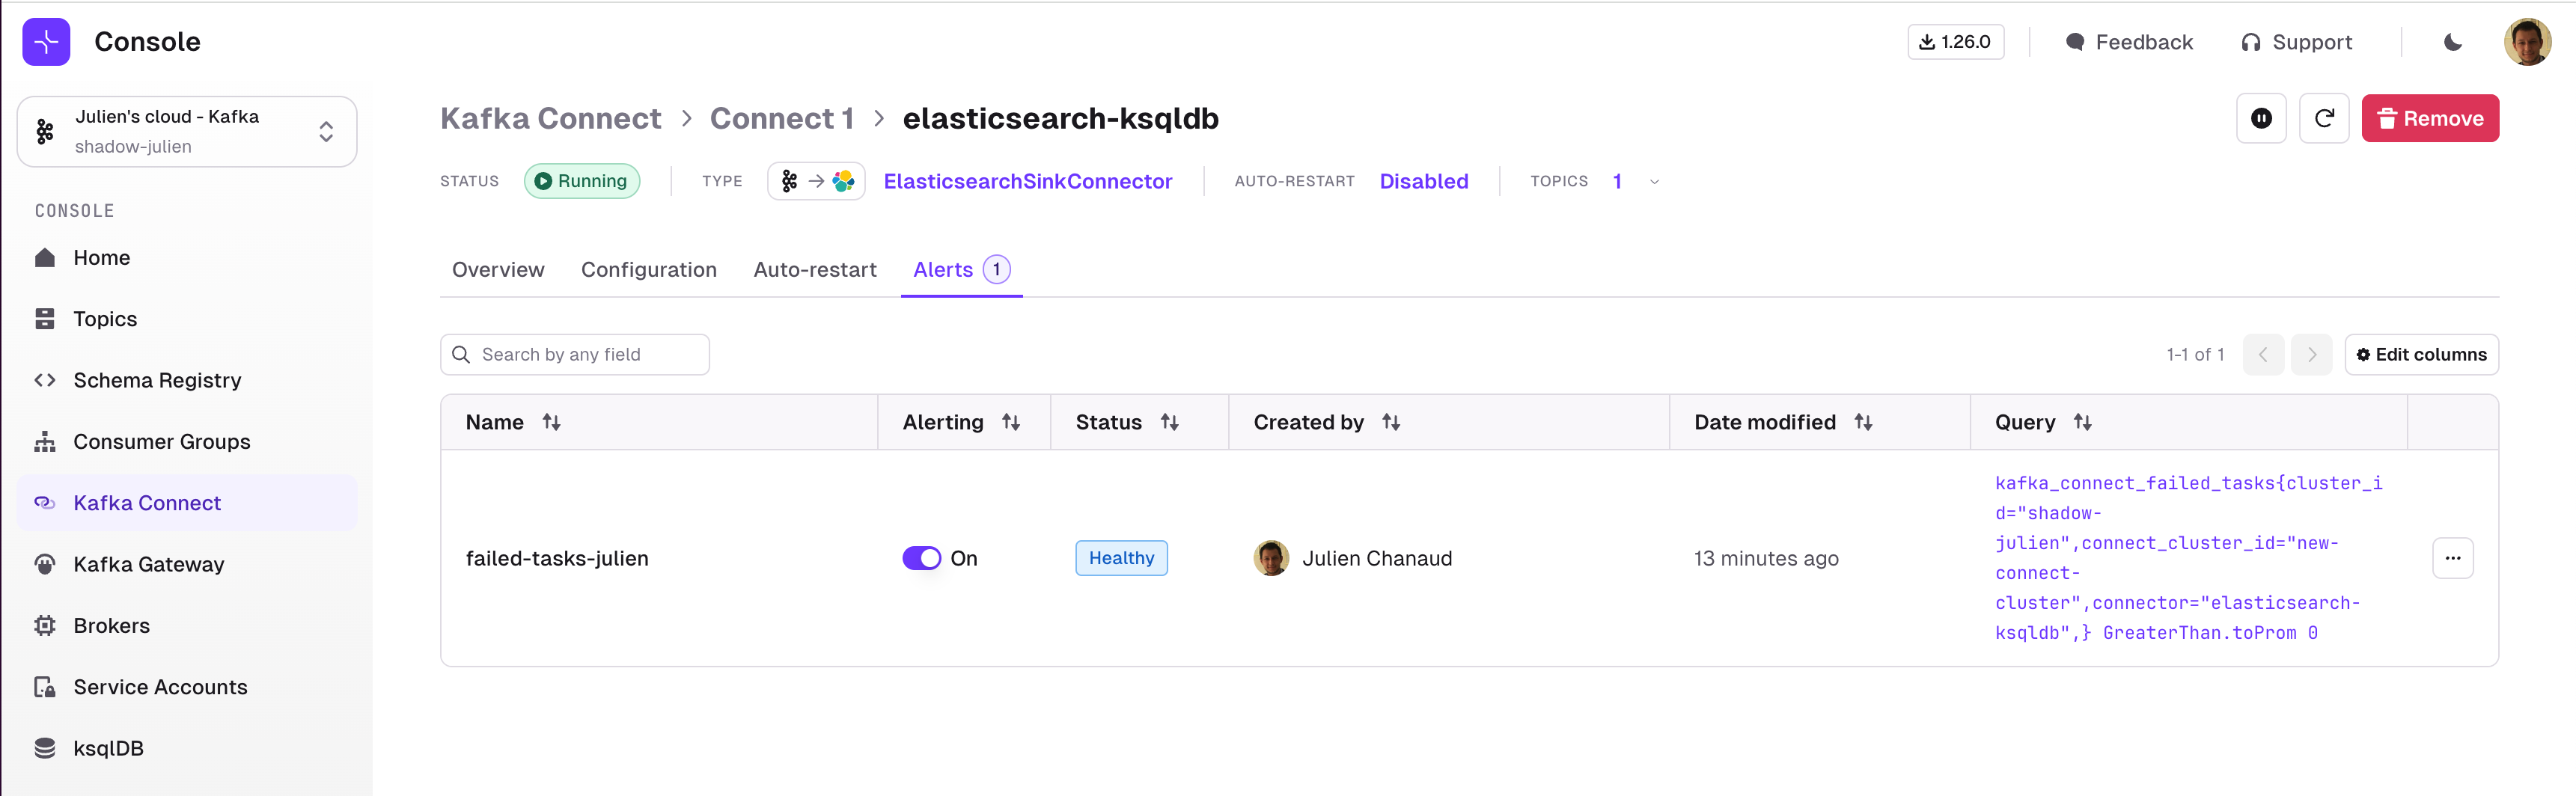
Task: Open Kafka Gateway in the sidebar
Action: click(x=187, y=564)
